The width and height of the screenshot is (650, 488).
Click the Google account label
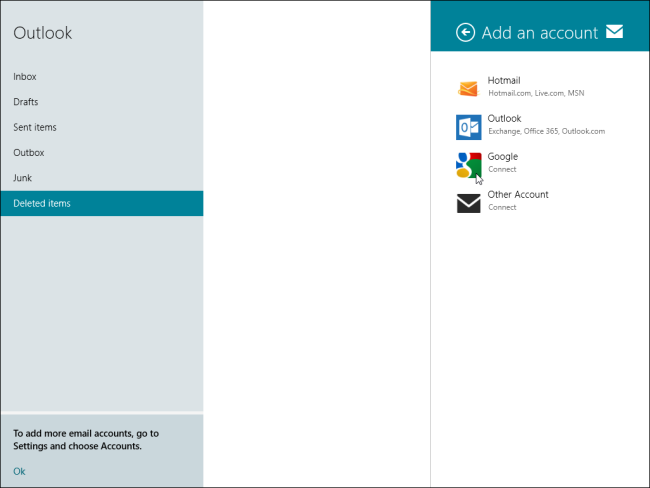click(502, 157)
